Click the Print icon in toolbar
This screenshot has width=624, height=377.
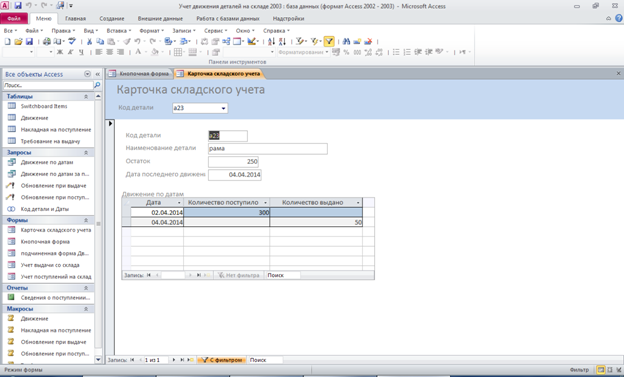(47, 41)
